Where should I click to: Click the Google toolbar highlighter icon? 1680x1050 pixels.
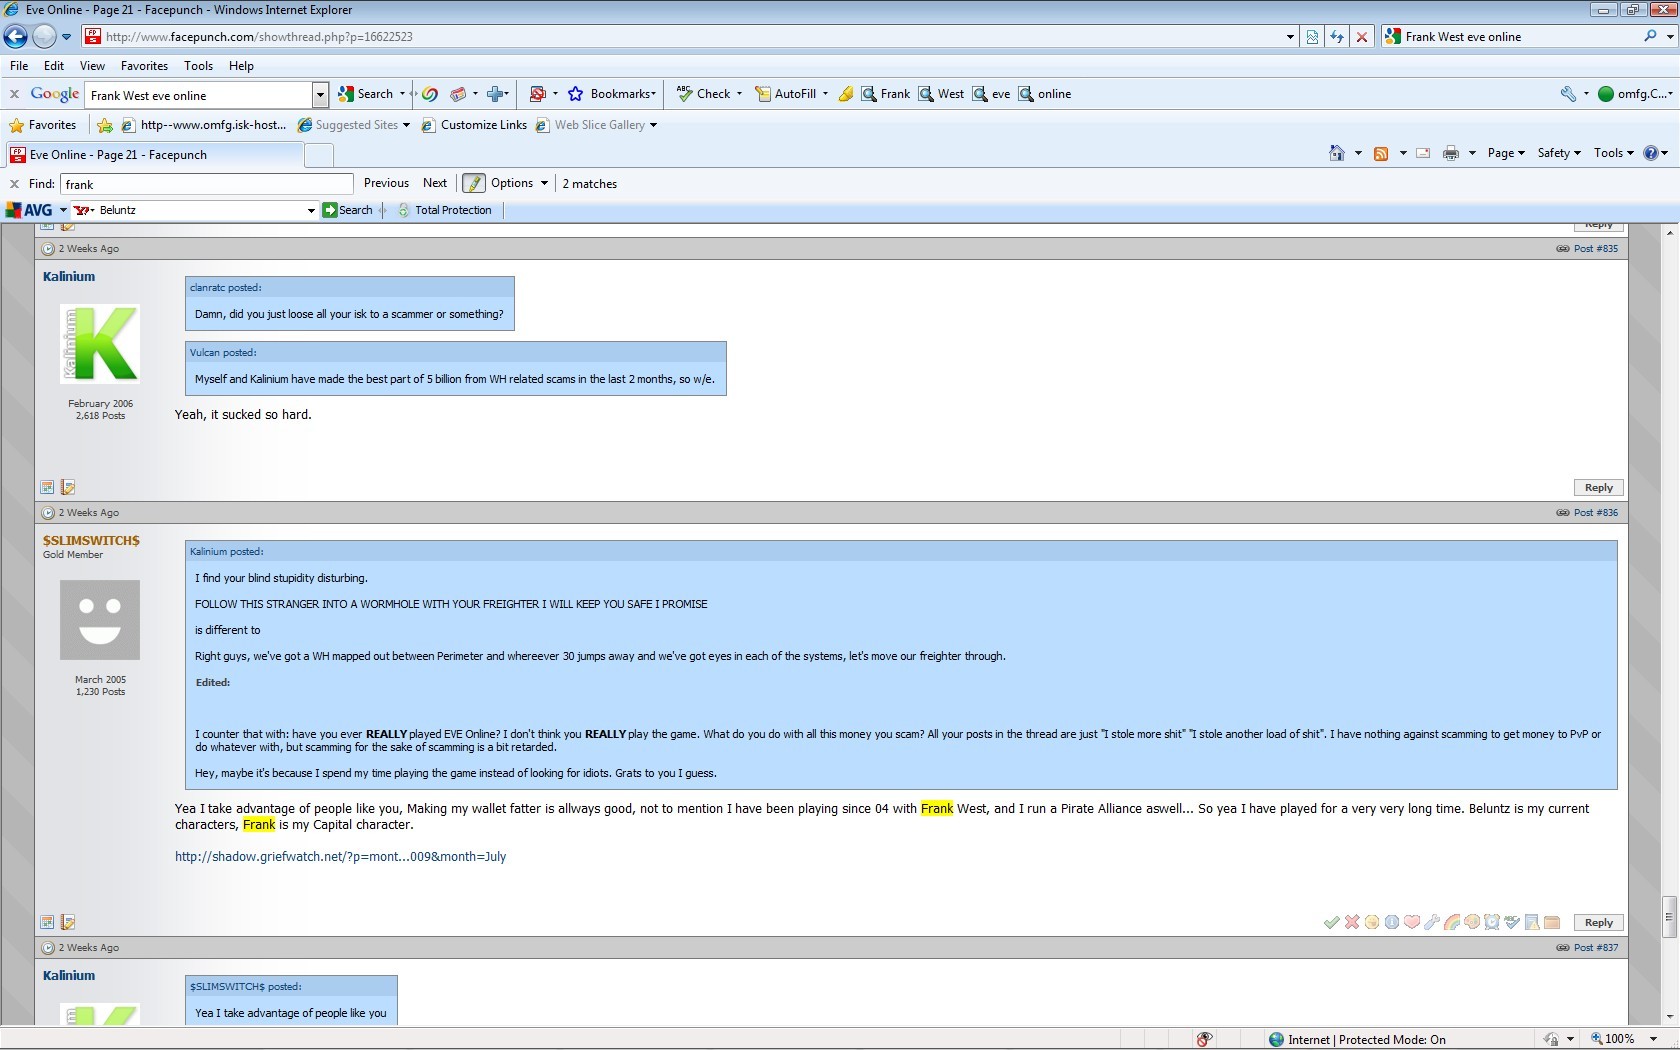pos(846,94)
